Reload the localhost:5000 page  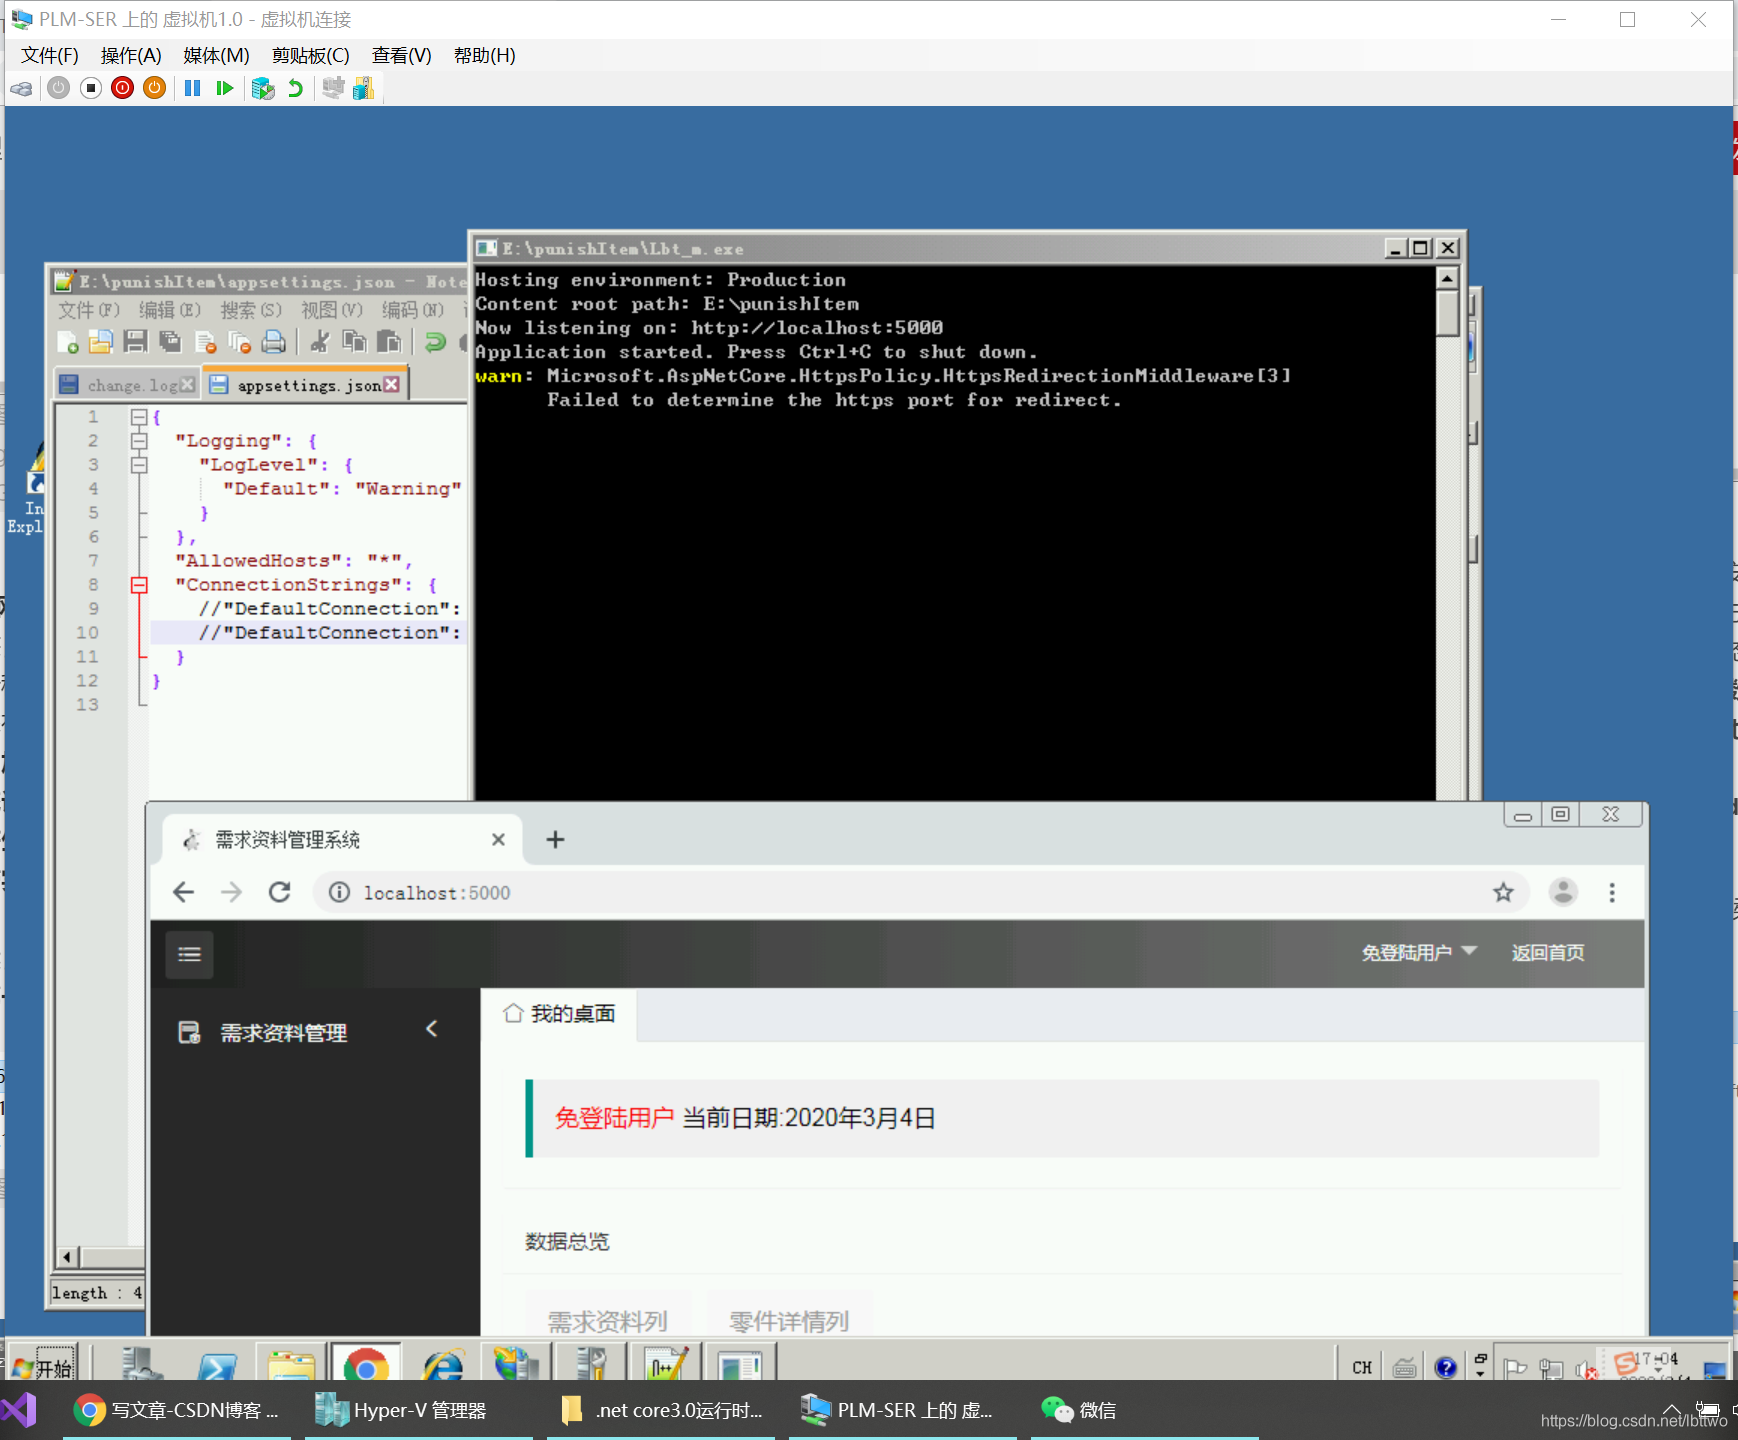tap(280, 892)
